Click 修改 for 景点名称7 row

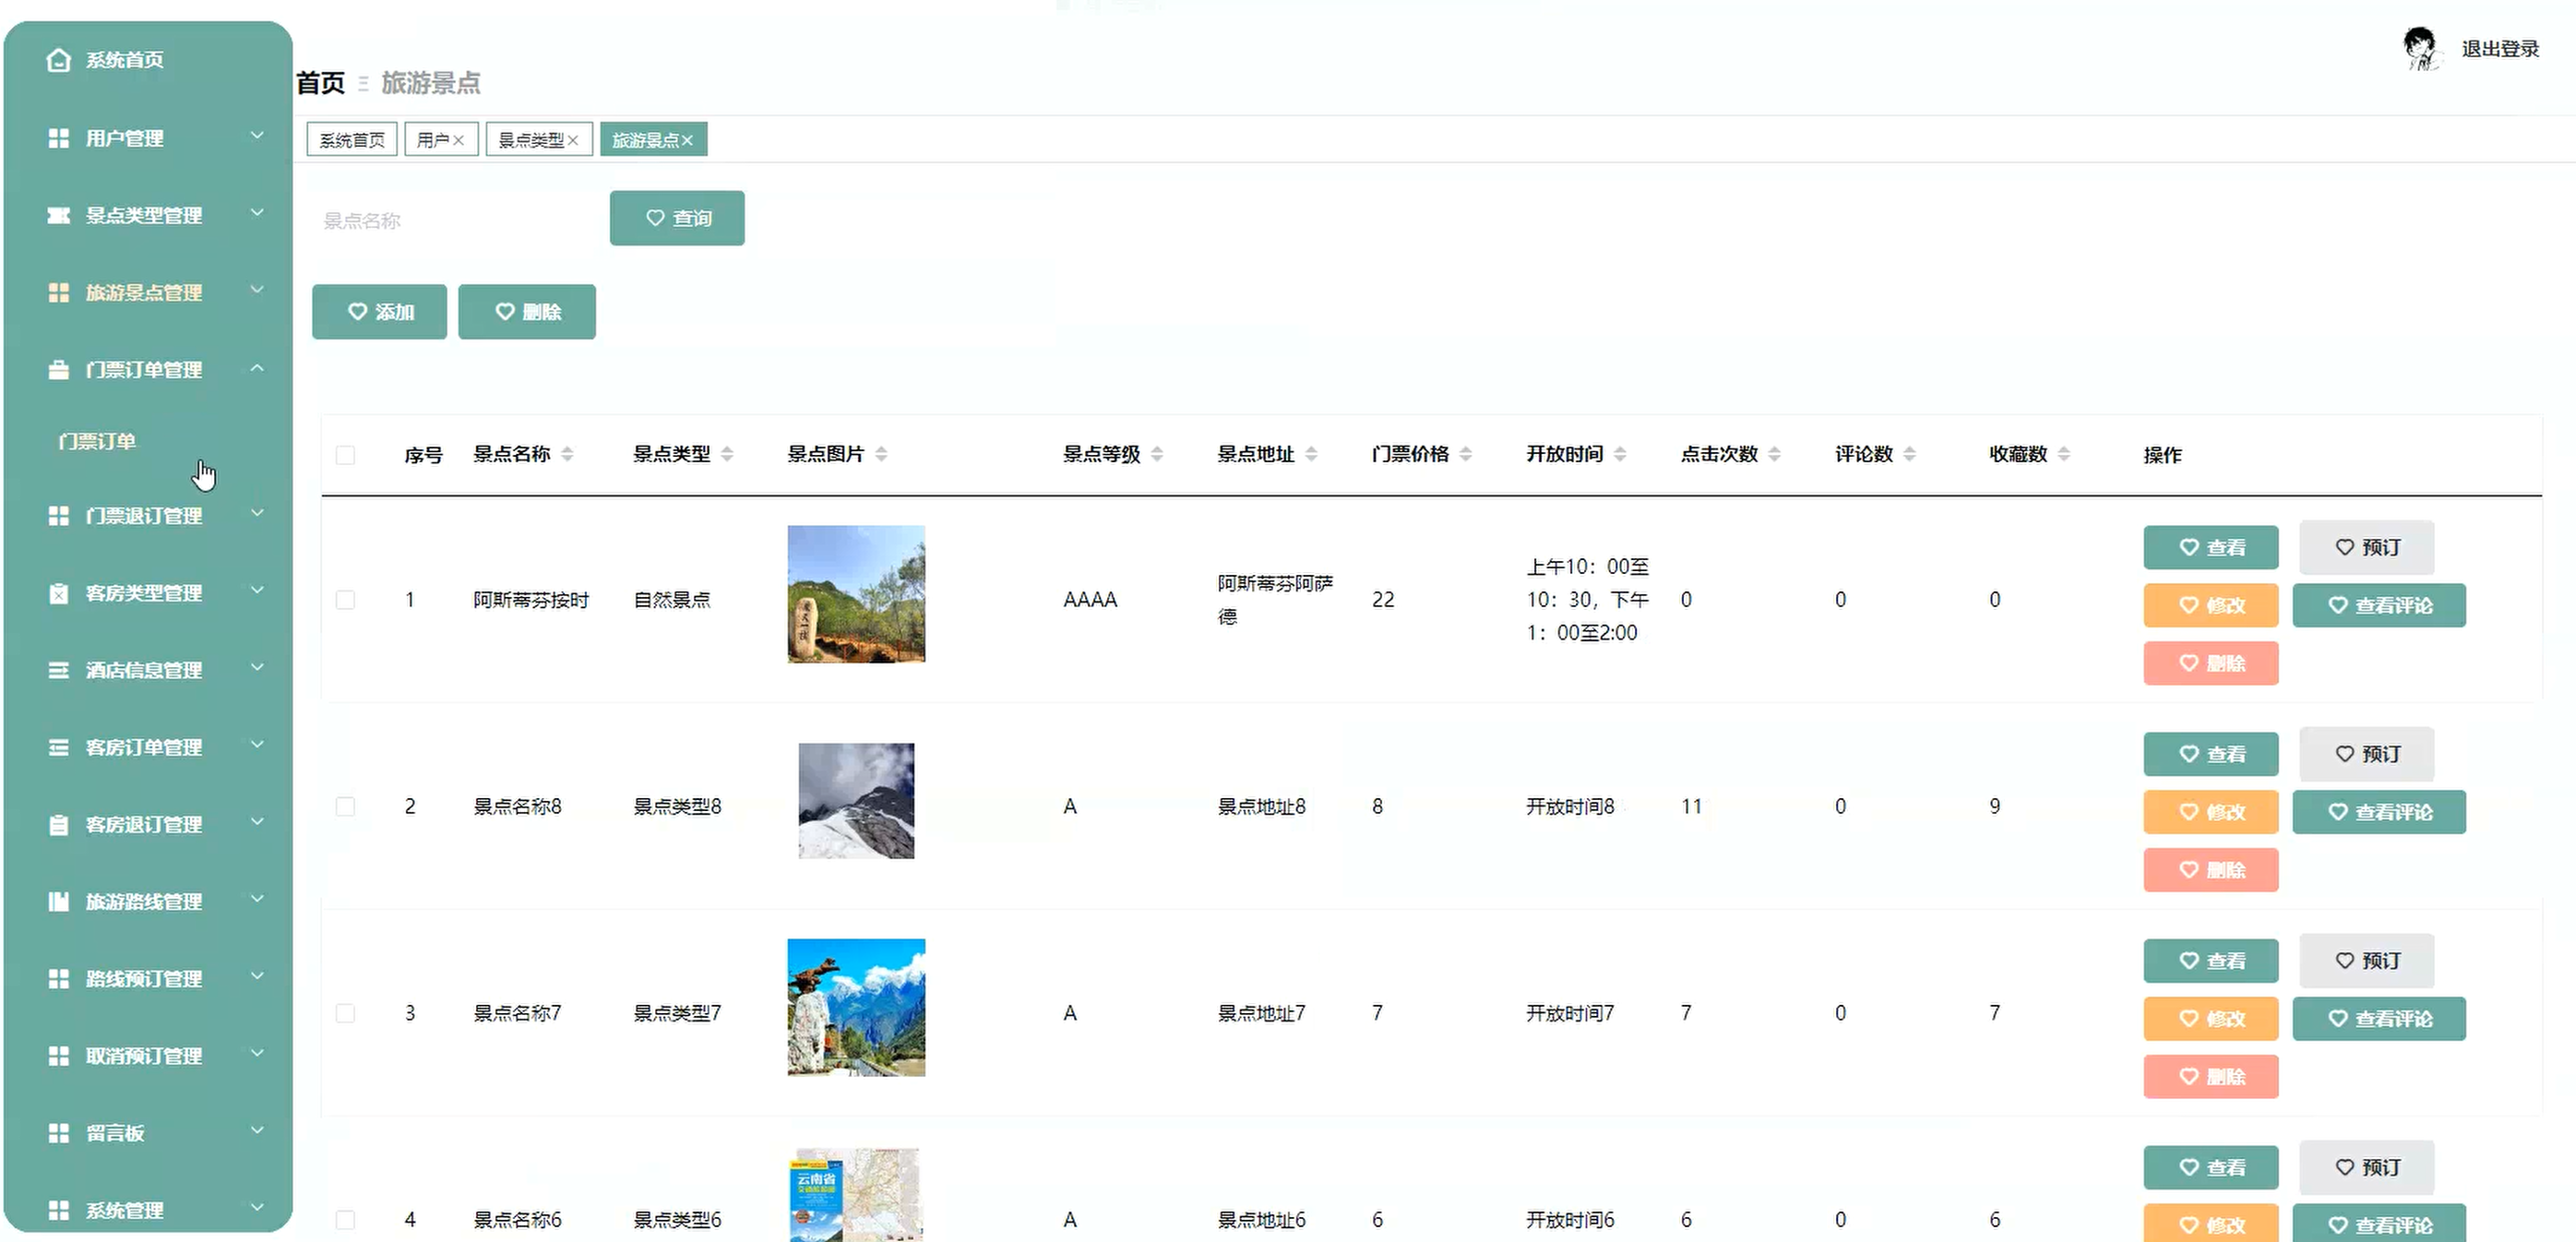[x=2211, y=1019]
